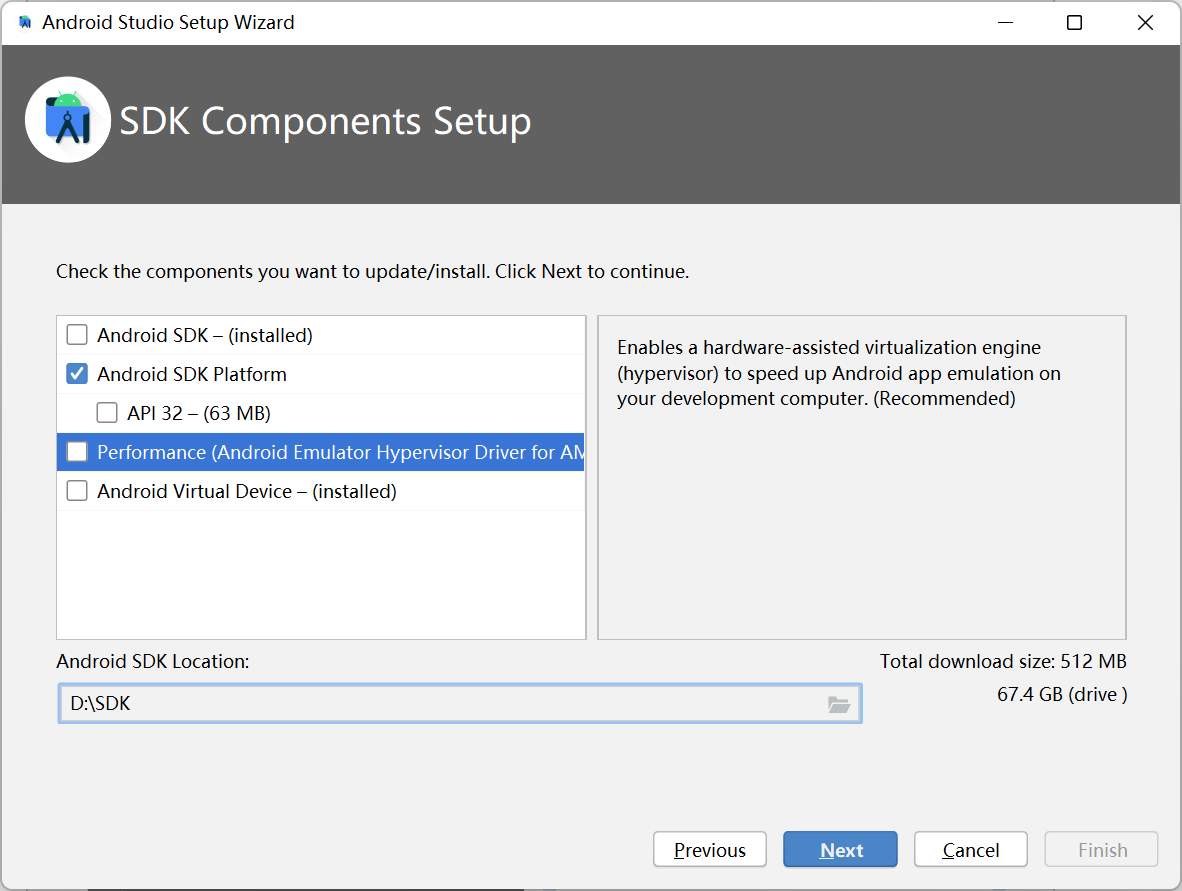1182x891 pixels.
Task: Cancel the setup wizard
Action: 970,850
